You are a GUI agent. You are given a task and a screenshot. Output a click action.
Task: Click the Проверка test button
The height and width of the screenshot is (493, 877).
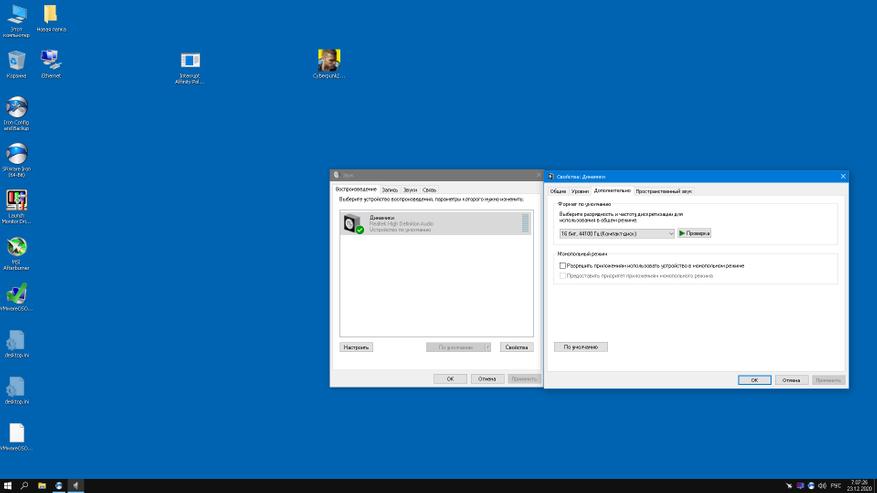(x=694, y=234)
